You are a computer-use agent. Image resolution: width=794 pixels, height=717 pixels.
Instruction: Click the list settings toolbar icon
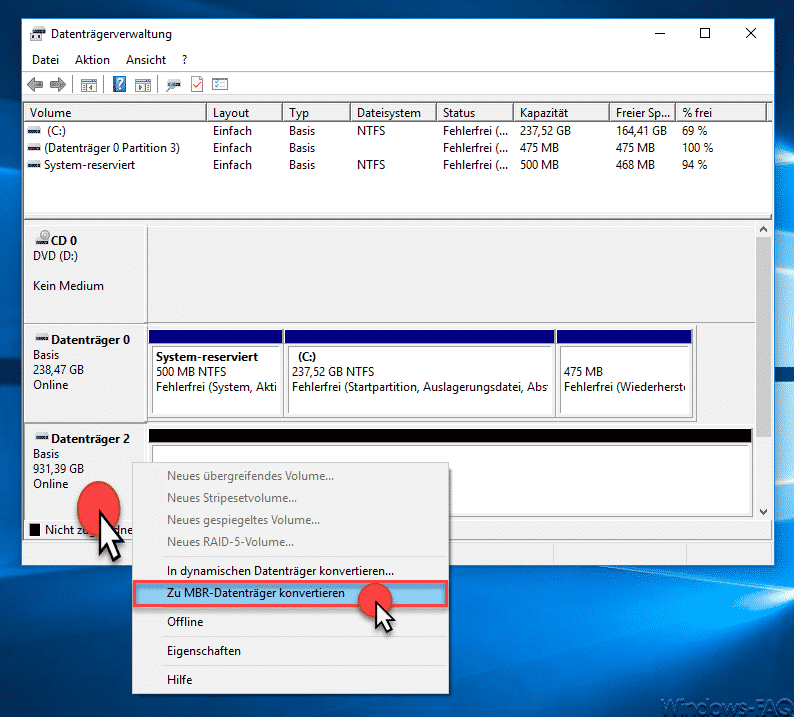220,84
